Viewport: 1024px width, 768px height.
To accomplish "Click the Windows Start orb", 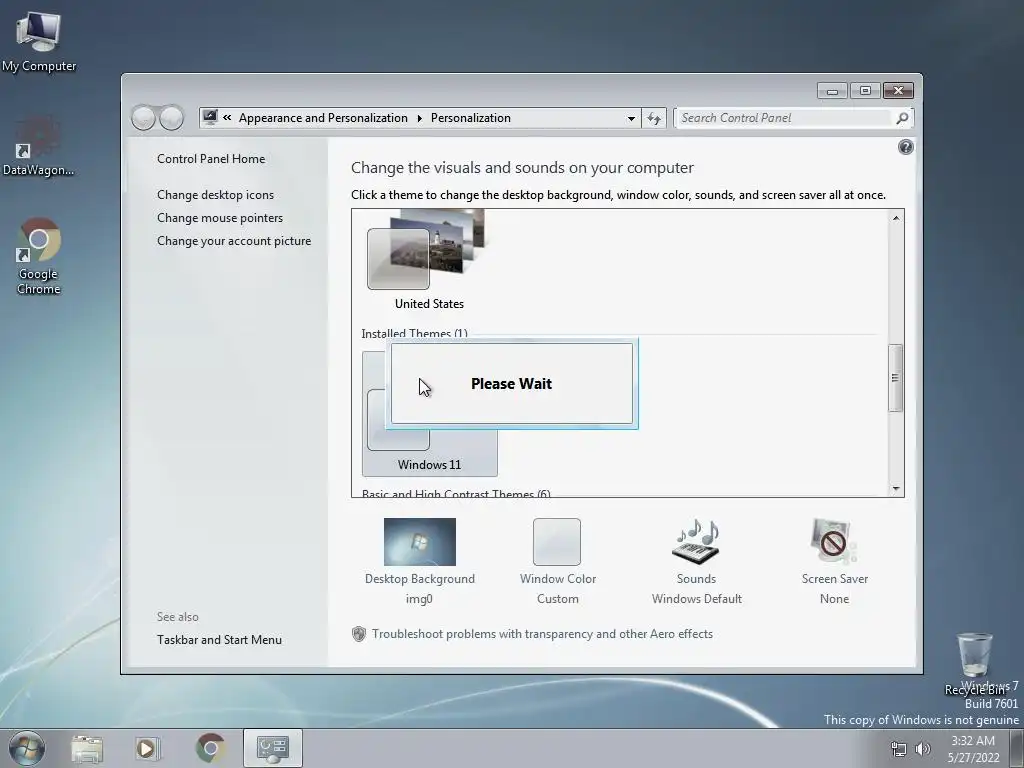I will point(26,748).
